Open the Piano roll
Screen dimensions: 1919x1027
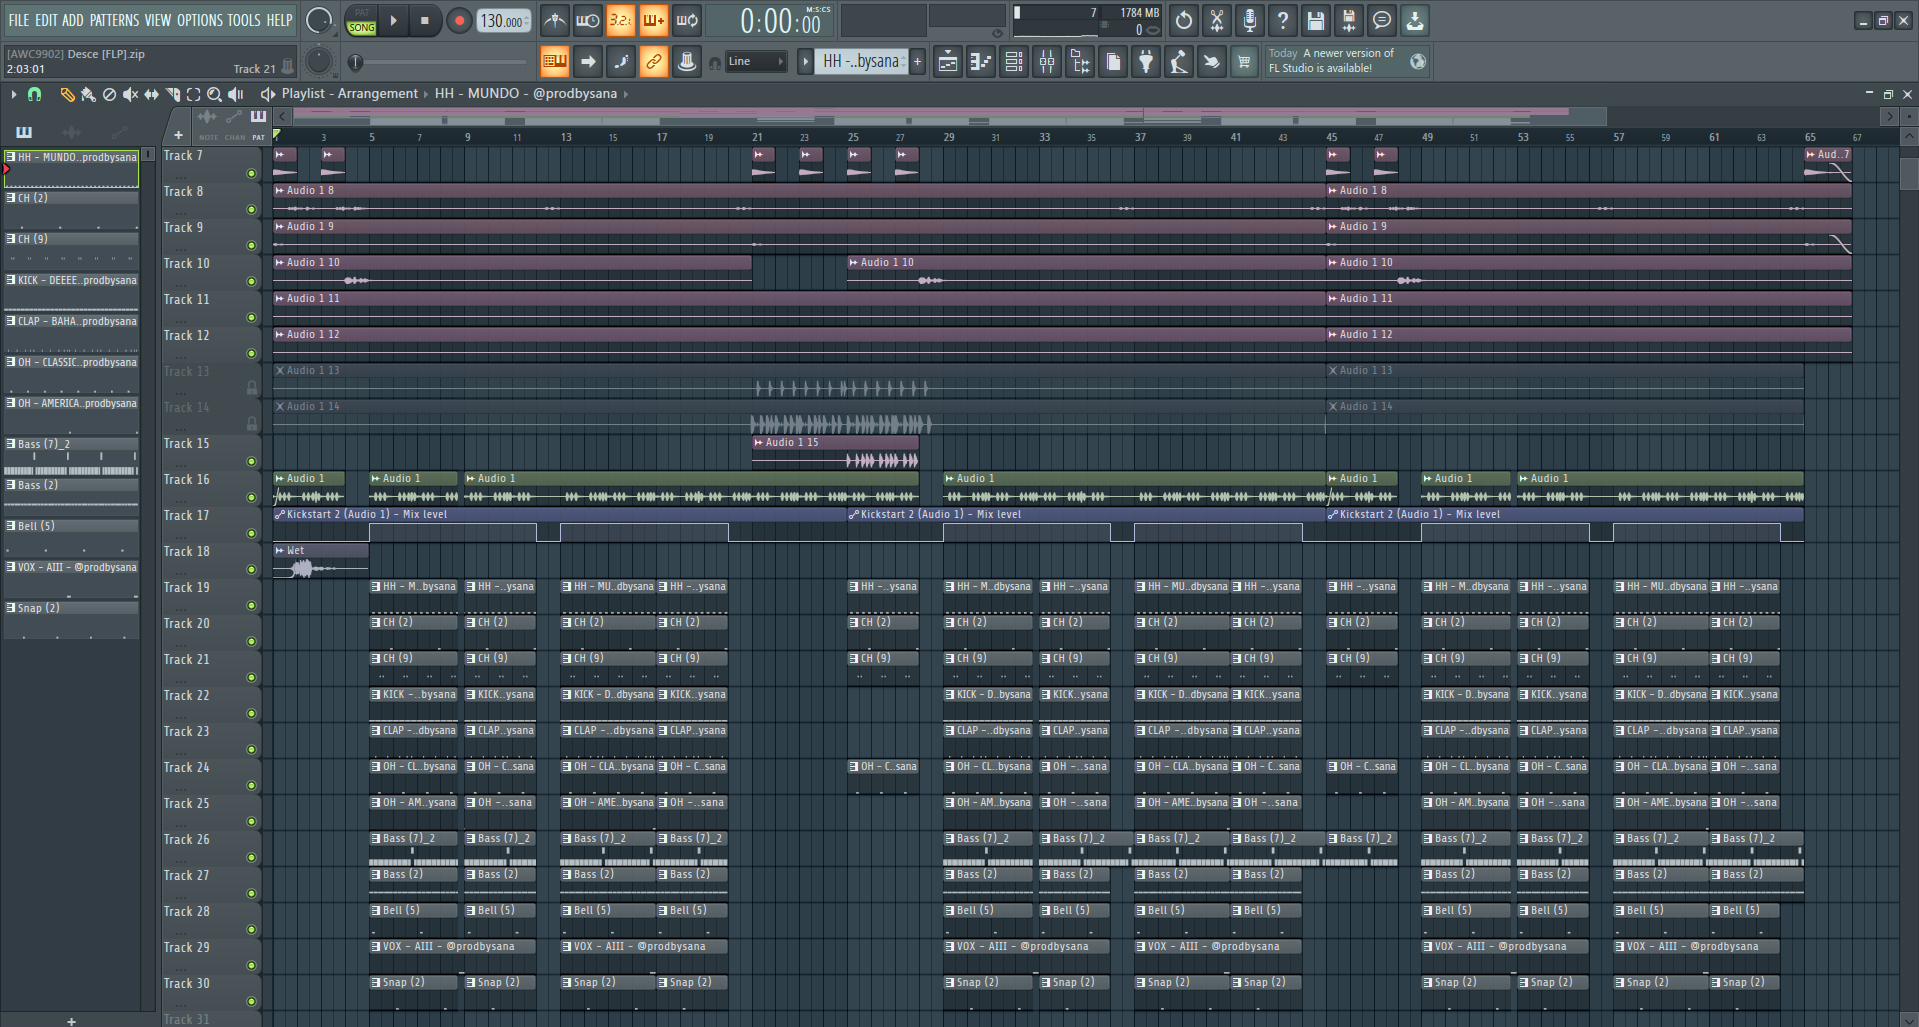(980, 62)
